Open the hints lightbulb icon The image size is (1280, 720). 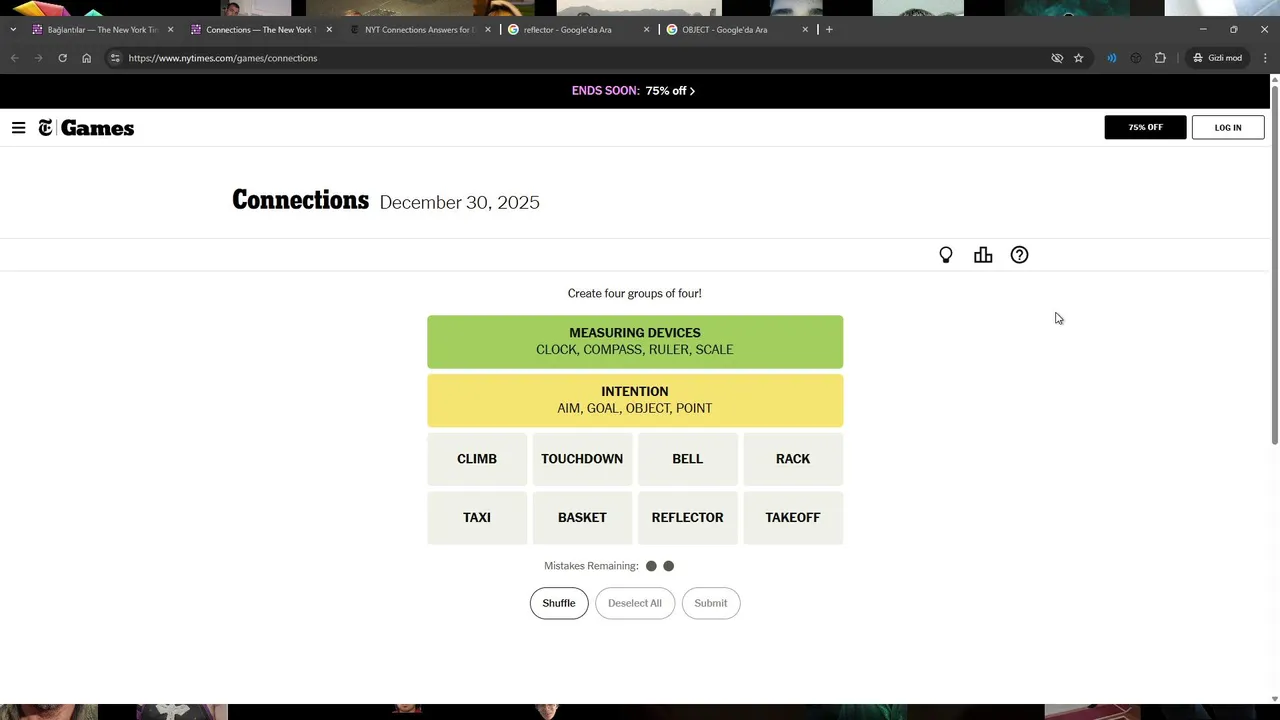tap(946, 255)
